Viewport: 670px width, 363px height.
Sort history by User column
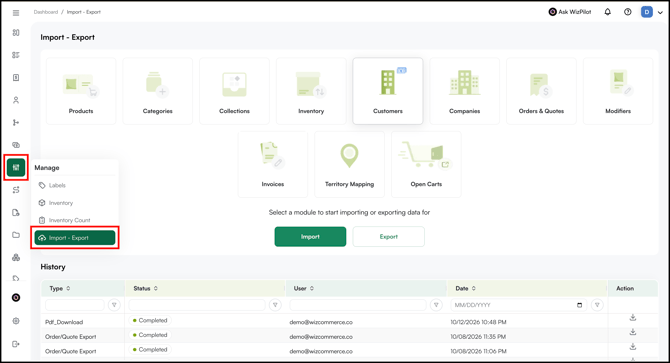tap(312, 288)
